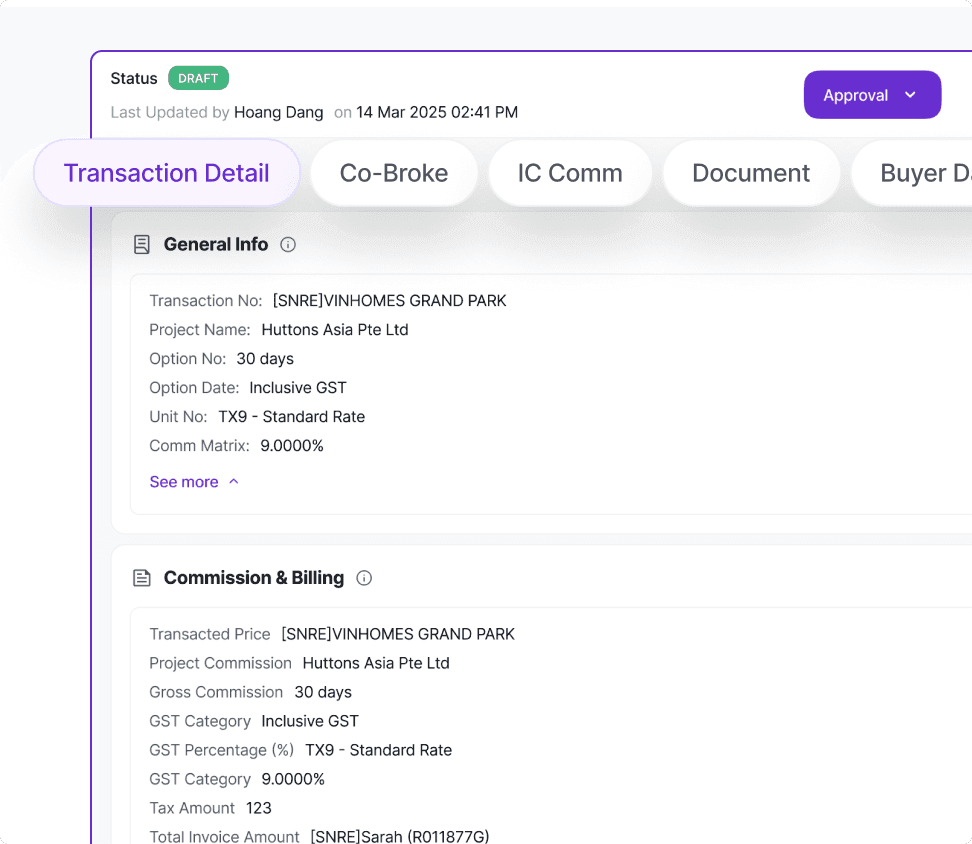The height and width of the screenshot is (844, 972).
Task: Switch to the Co-Broke tab
Action: 394,173
